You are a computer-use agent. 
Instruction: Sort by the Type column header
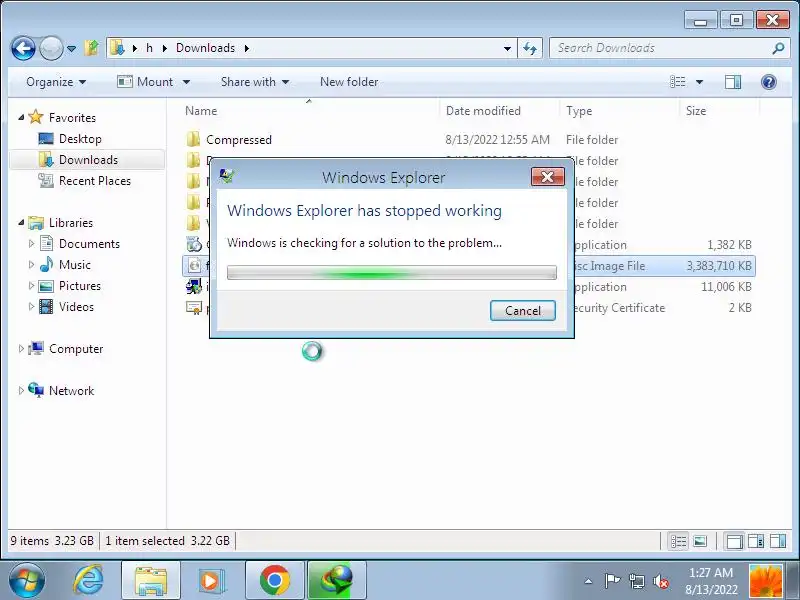tap(579, 111)
